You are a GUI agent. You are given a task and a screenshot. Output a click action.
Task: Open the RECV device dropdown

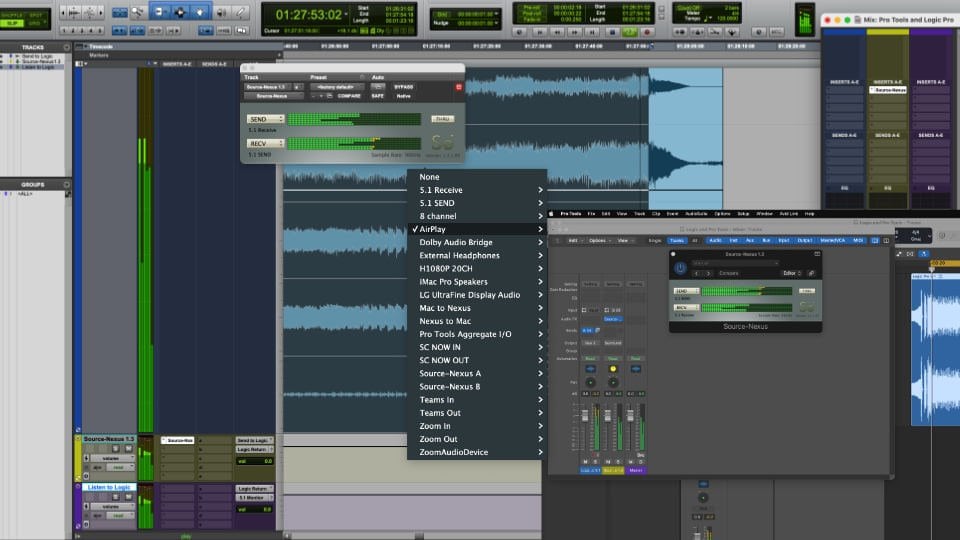pyautogui.click(x=265, y=143)
